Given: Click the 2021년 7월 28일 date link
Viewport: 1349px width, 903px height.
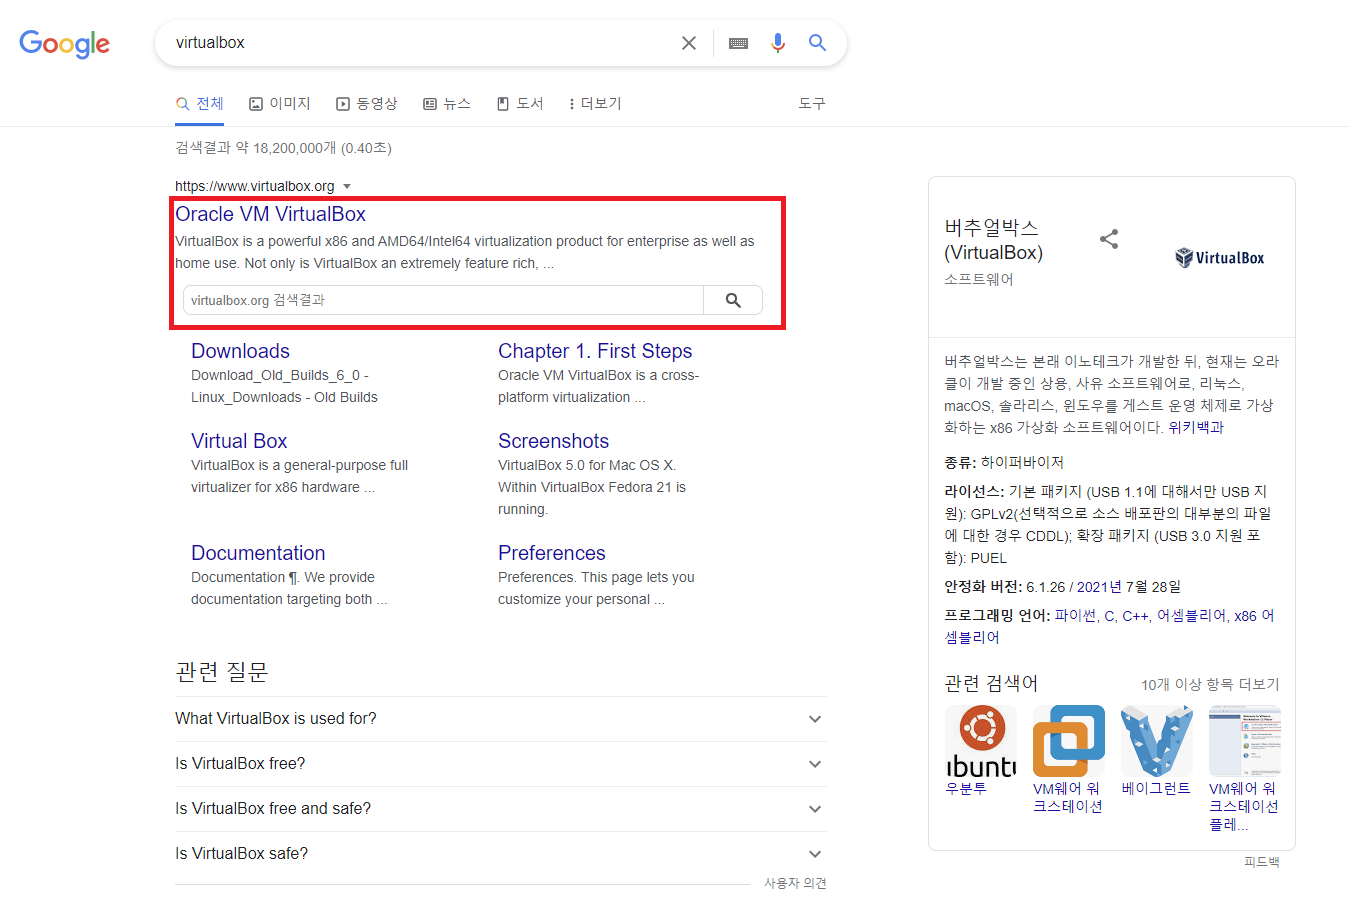Looking at the screenshot, I should pos(1129,587).
